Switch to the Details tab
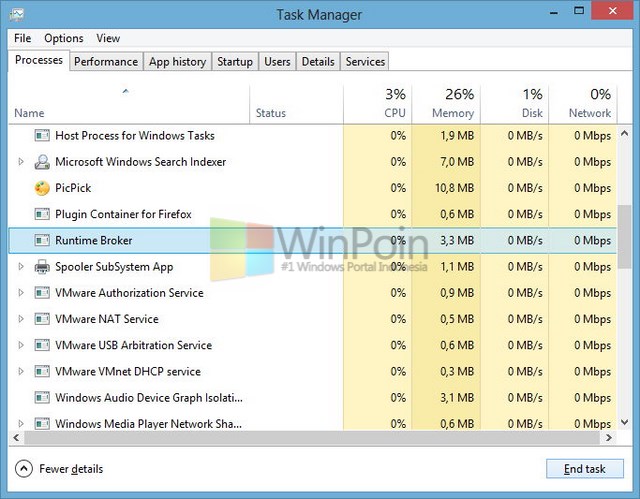 (x=318, y=62)
